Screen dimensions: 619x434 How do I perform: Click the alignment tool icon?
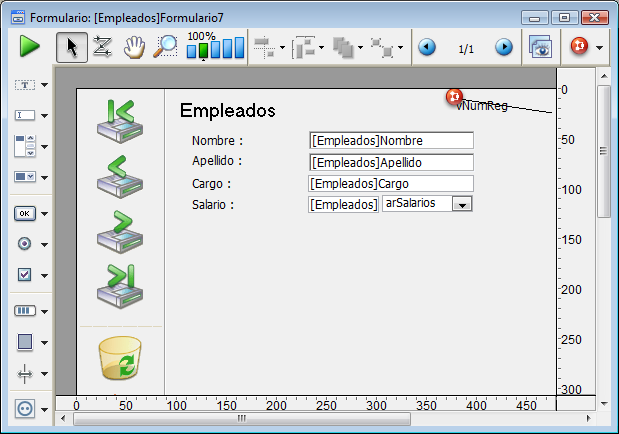pyautogui.click(x=264, y=47)
